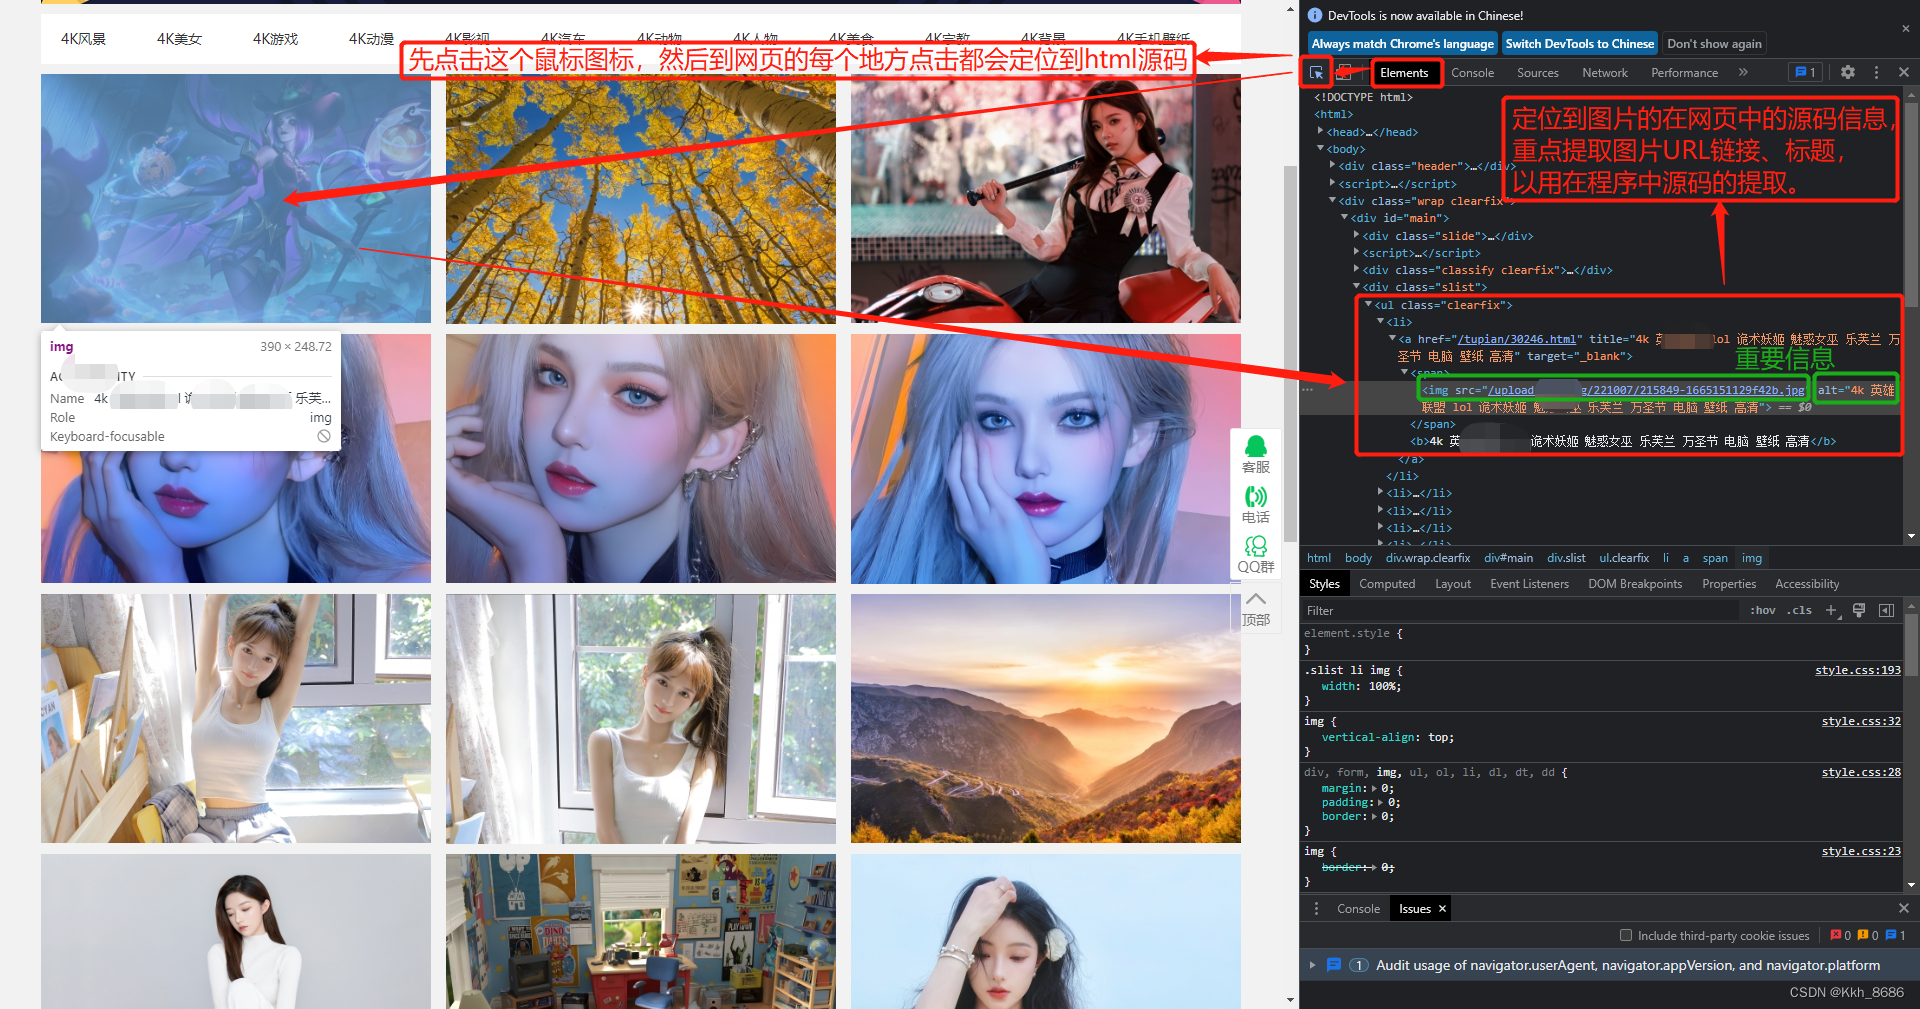
Task: Open the 4K风景 category
Action: 83,39
